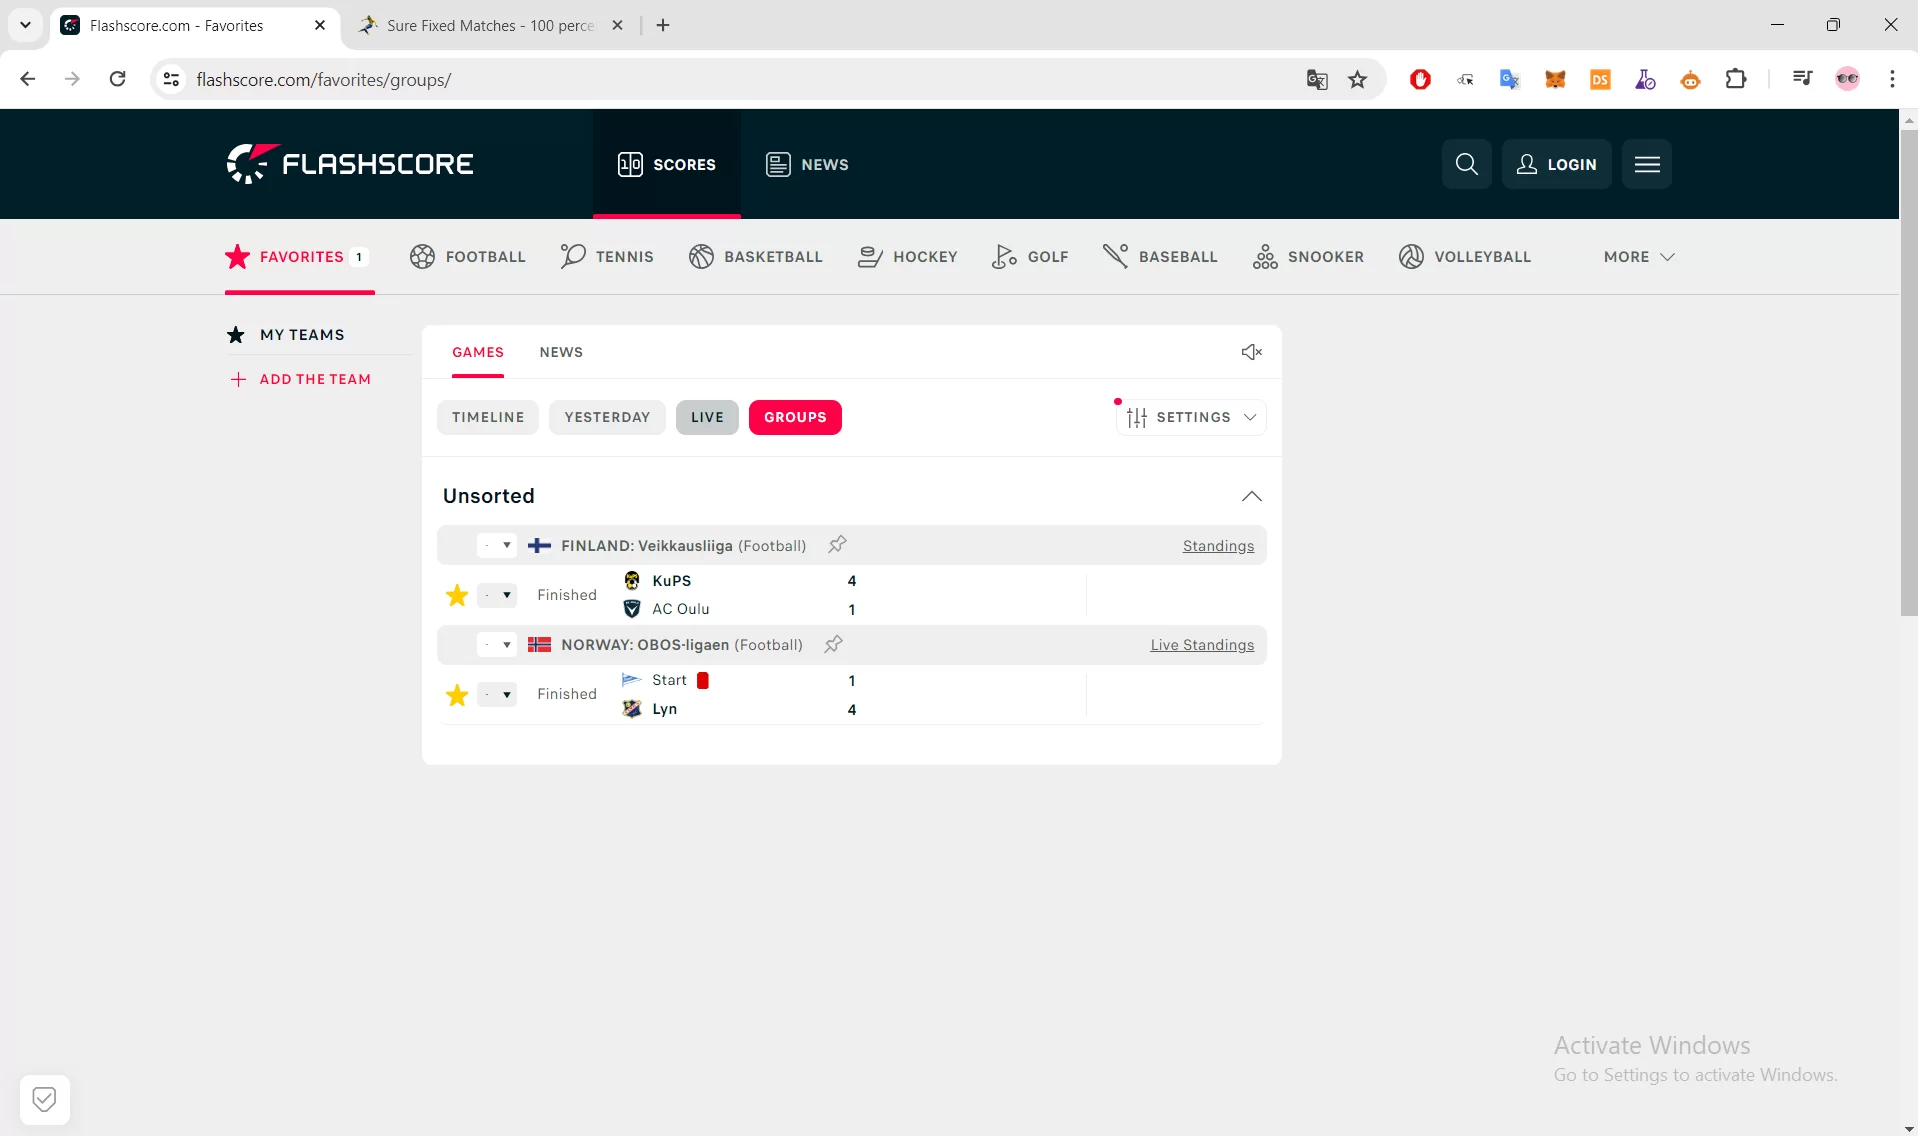Open the Snooker sport tab

tap(1308, 257)
